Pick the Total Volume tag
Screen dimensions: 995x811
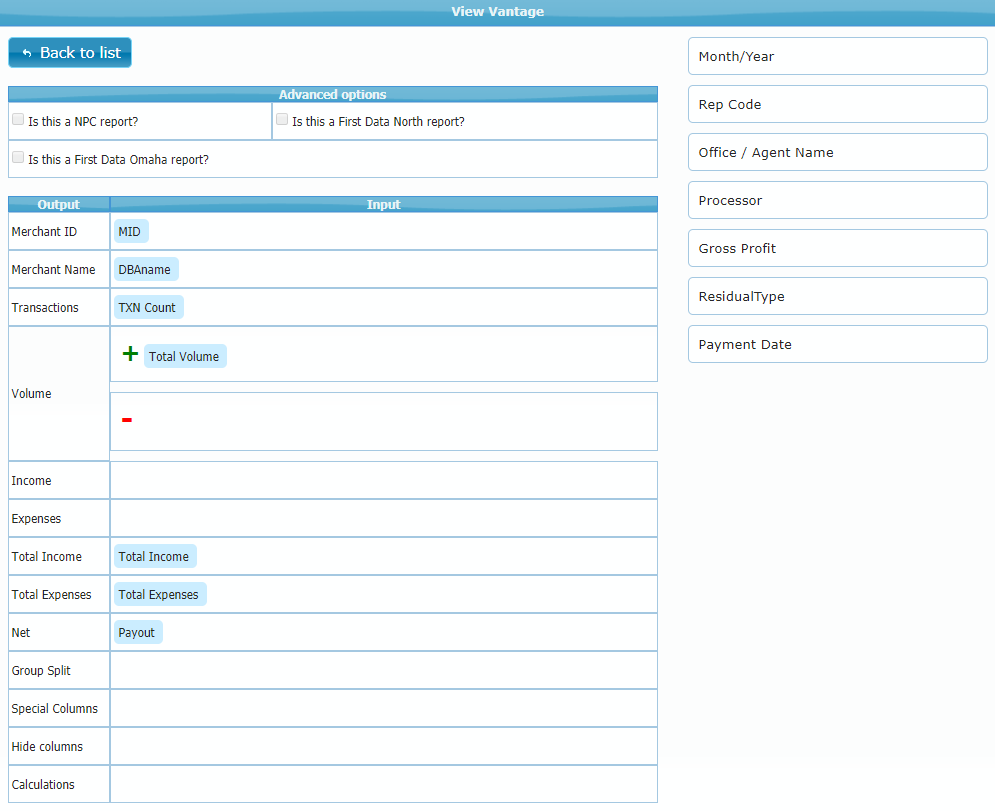coord(185,356)
